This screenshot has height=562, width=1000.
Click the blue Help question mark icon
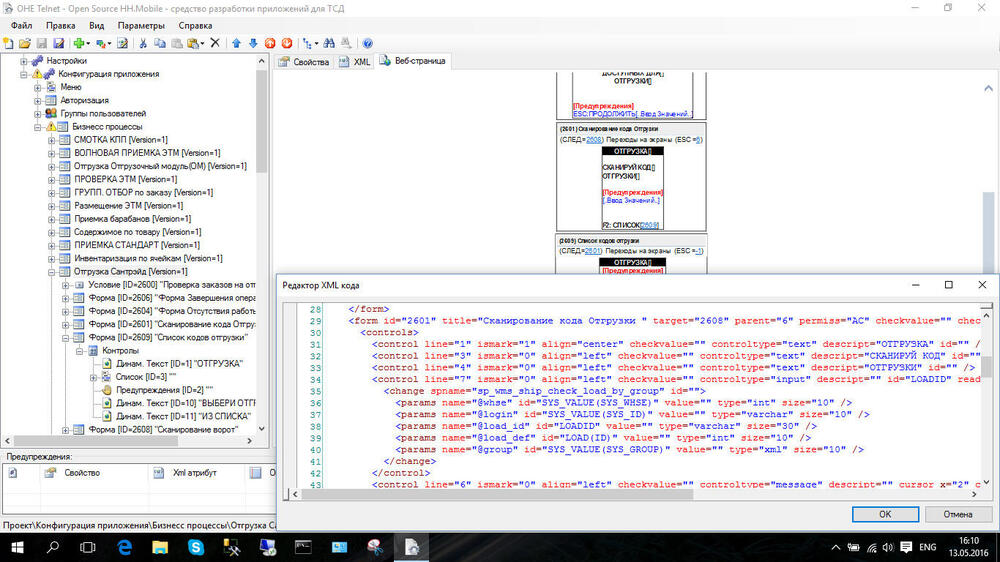367,43
